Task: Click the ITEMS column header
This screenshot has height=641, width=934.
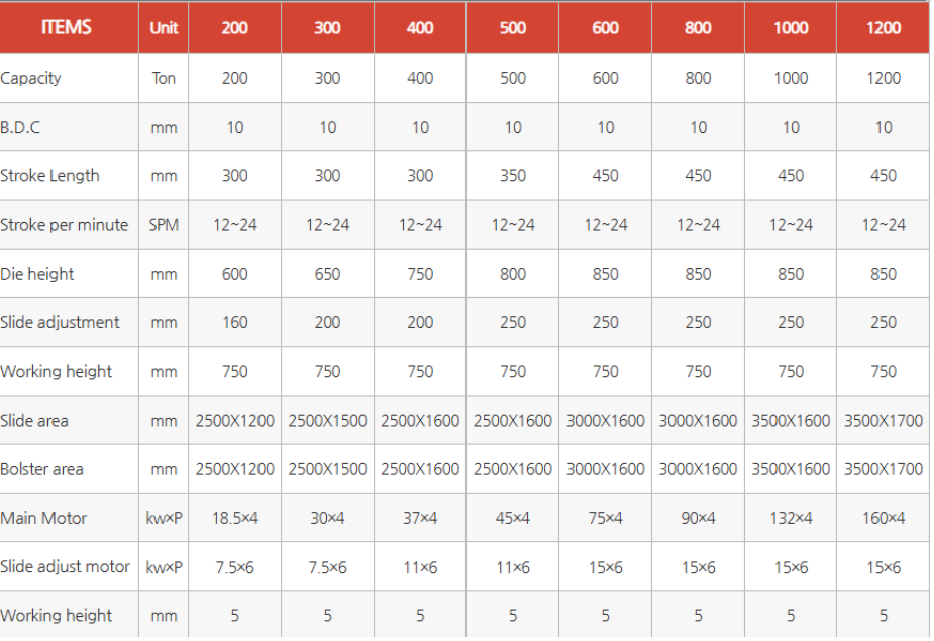Action: (66, 27)
